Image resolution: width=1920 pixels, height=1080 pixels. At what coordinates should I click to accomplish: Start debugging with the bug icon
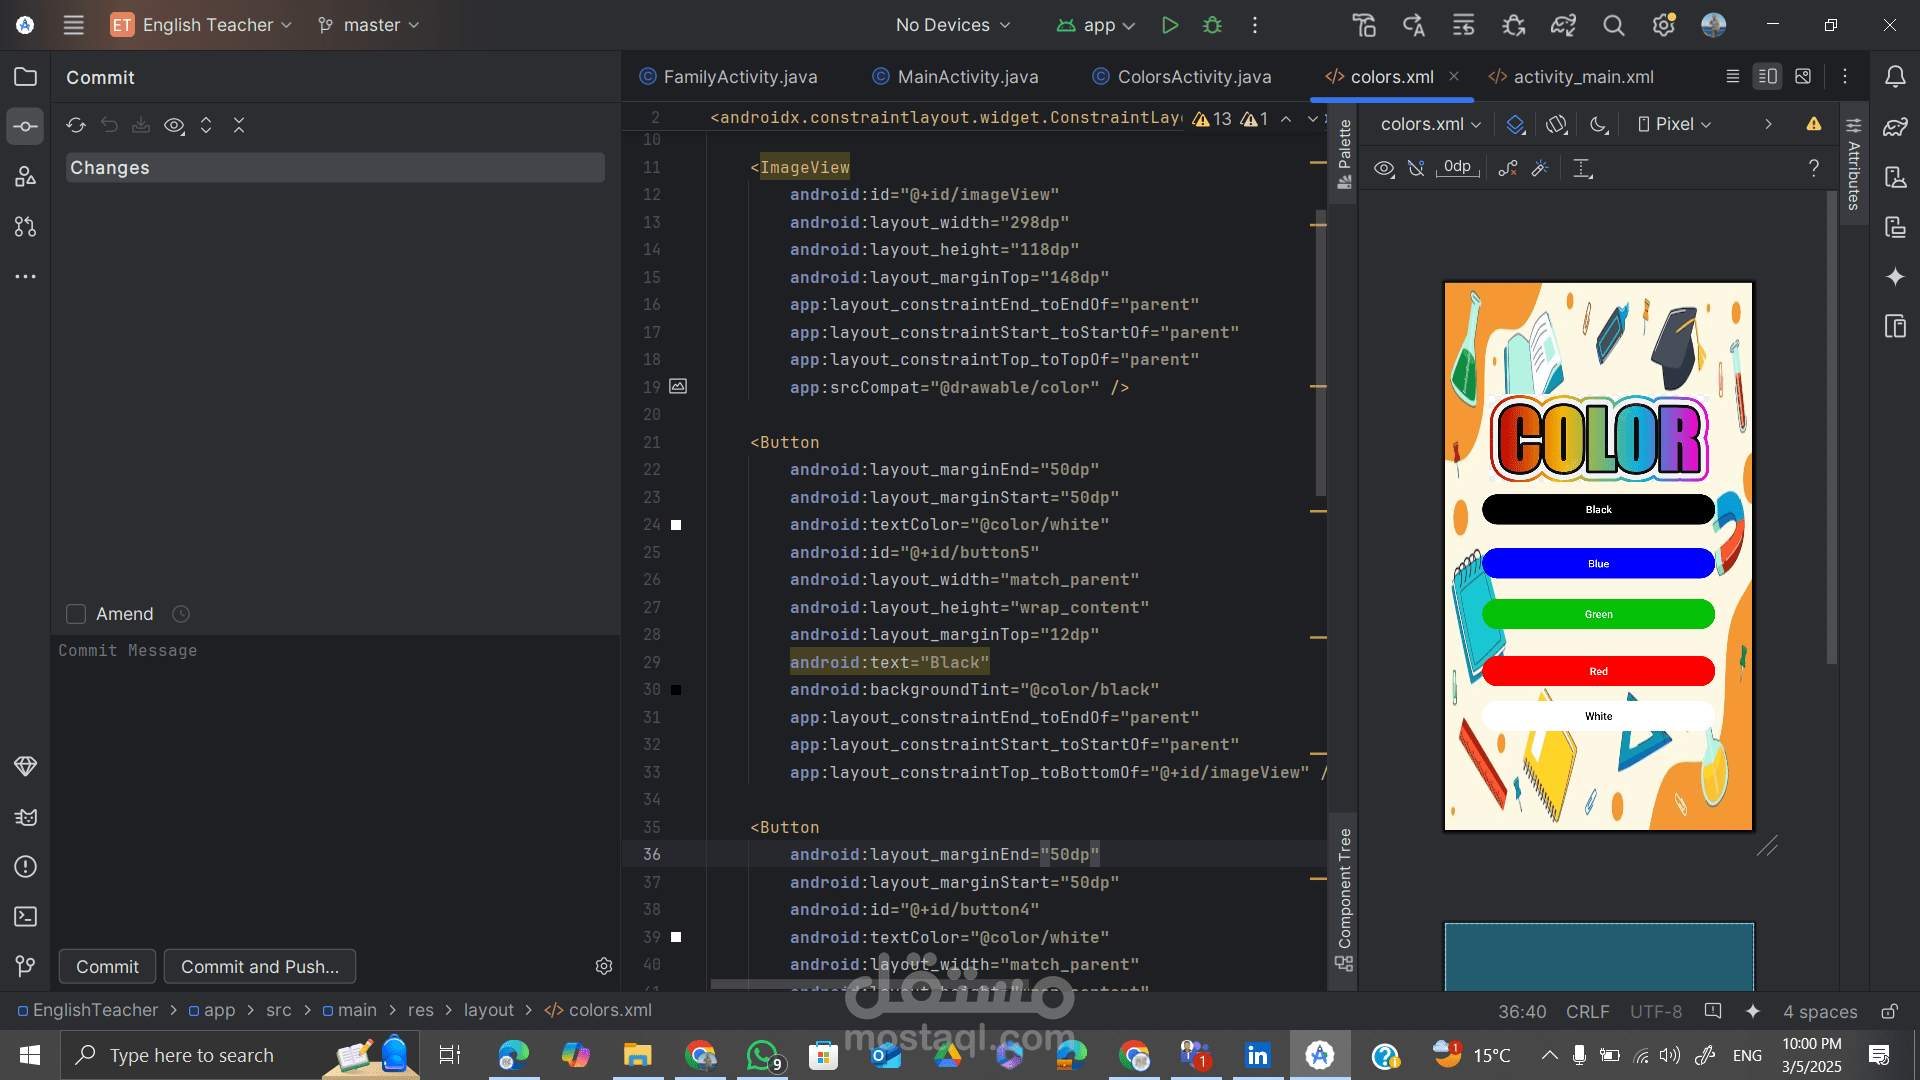coord(1212,25)
